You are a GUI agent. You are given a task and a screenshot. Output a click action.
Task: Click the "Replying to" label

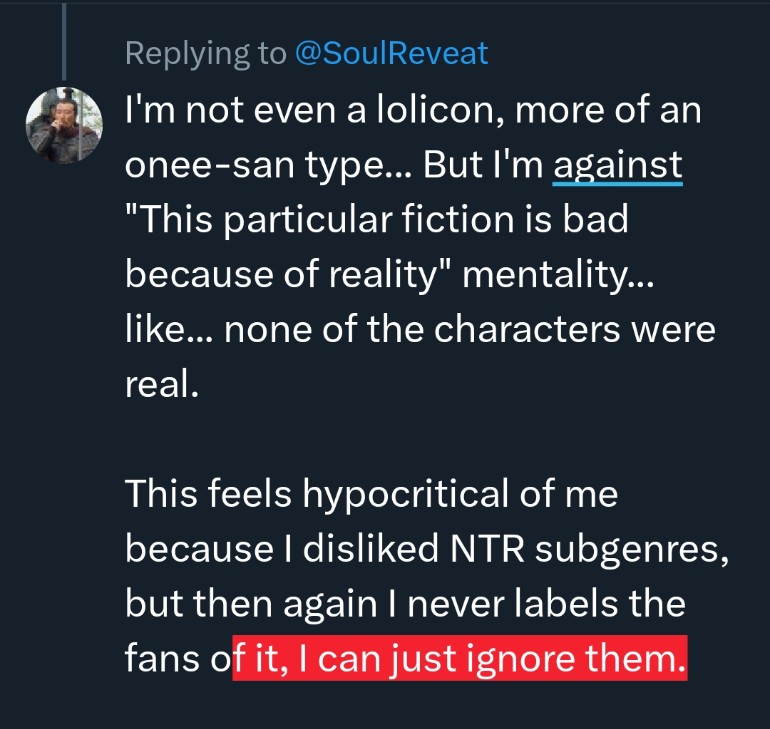tap(205, 53)
